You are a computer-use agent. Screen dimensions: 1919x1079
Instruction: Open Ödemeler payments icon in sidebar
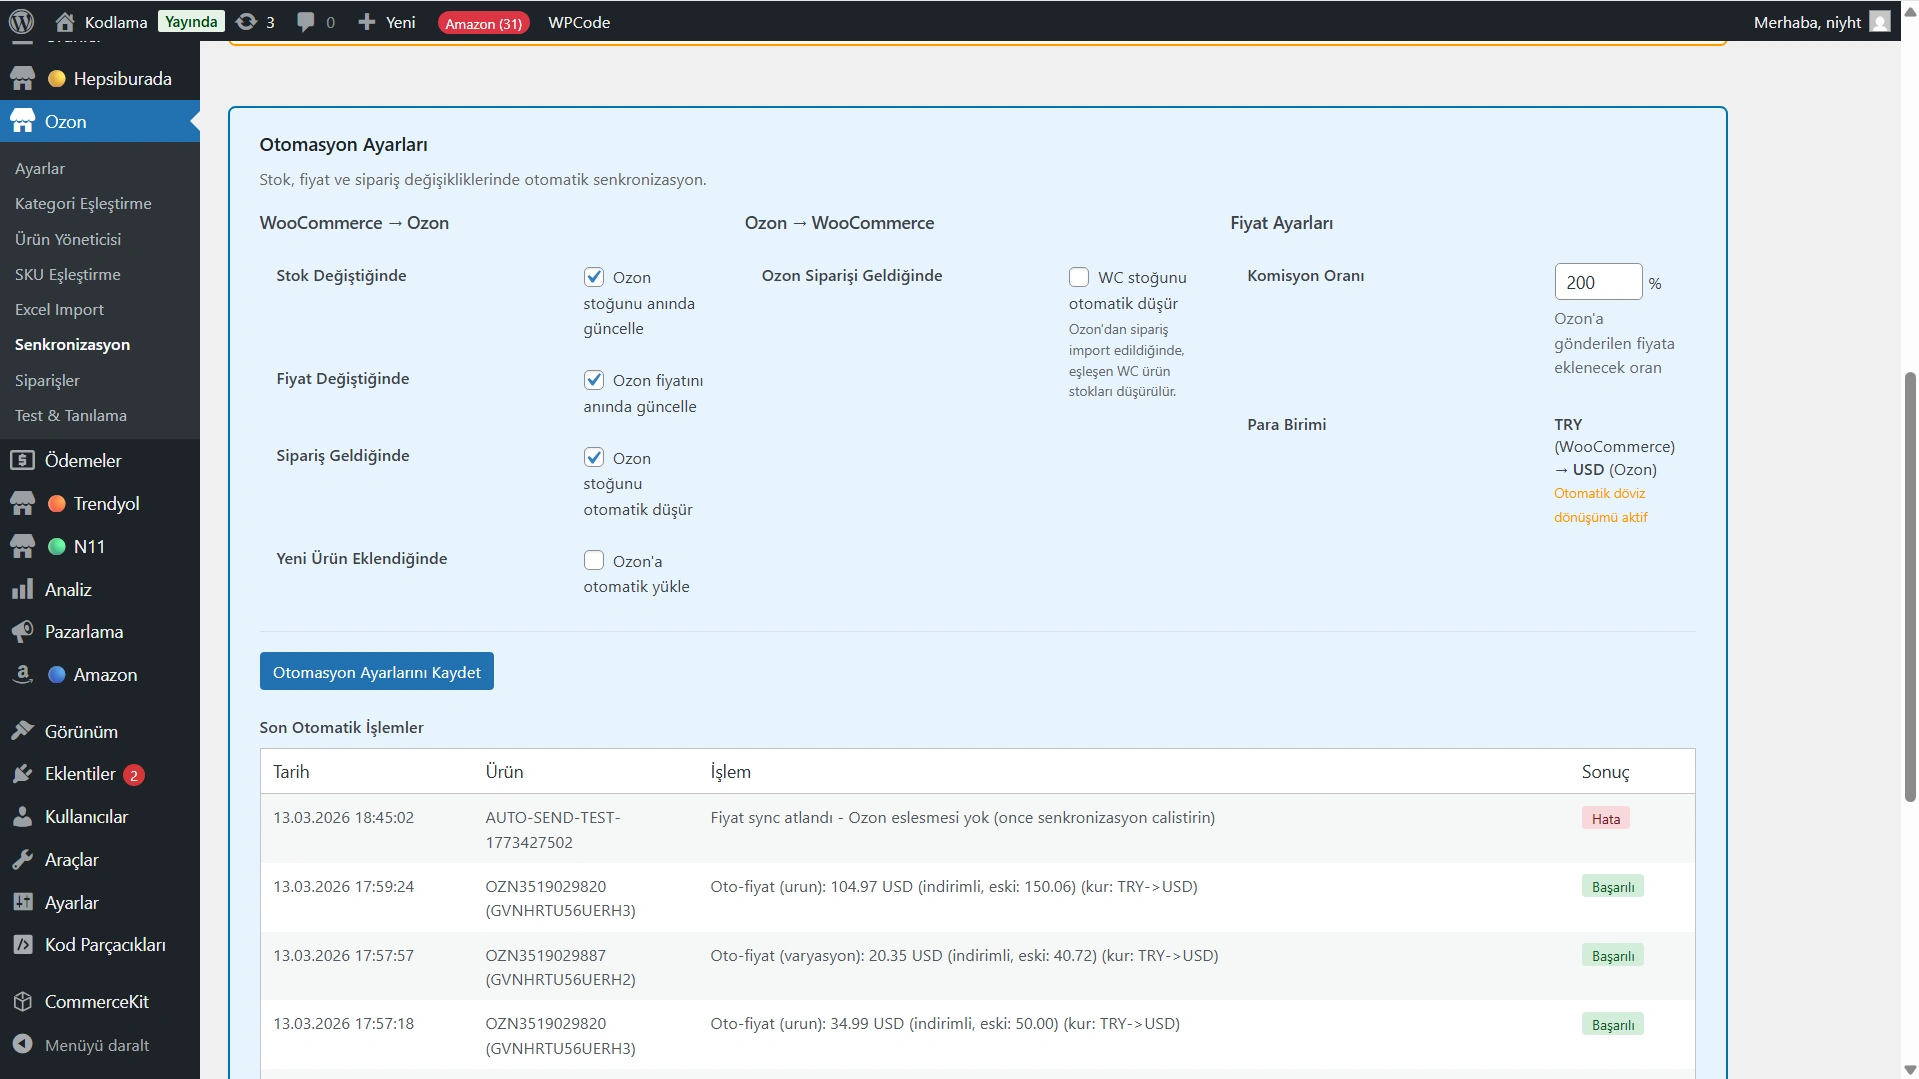[22, 461]
